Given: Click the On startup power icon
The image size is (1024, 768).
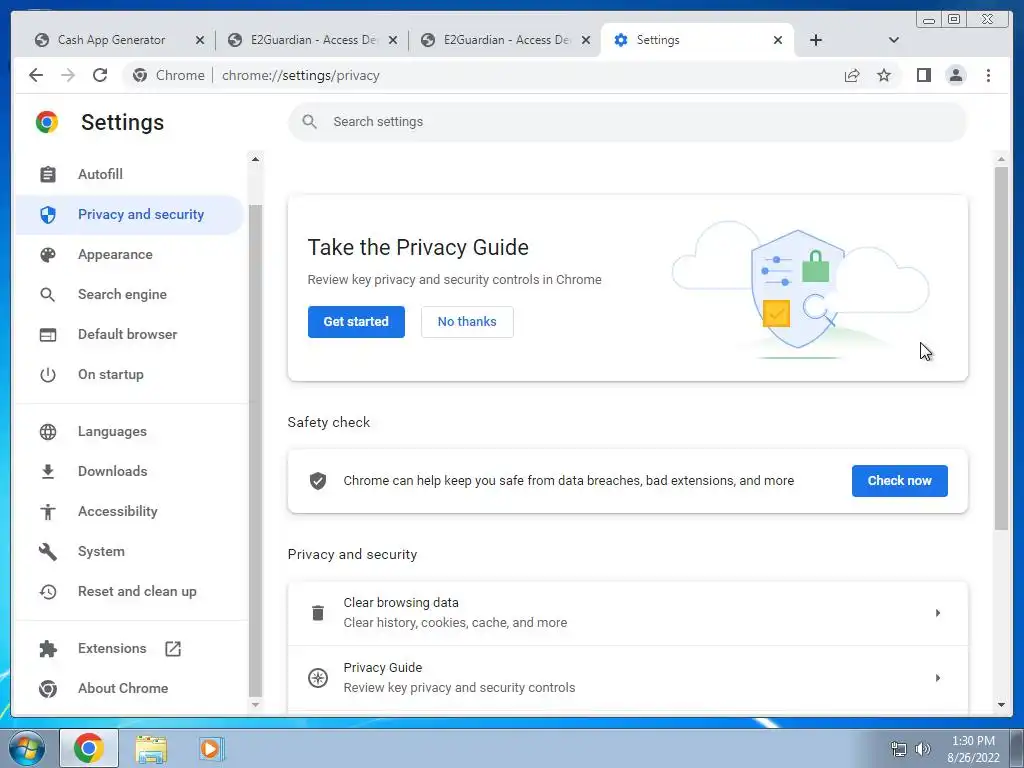Looking at the screenshot, I should pyautogui.click(x=48, y=375).
